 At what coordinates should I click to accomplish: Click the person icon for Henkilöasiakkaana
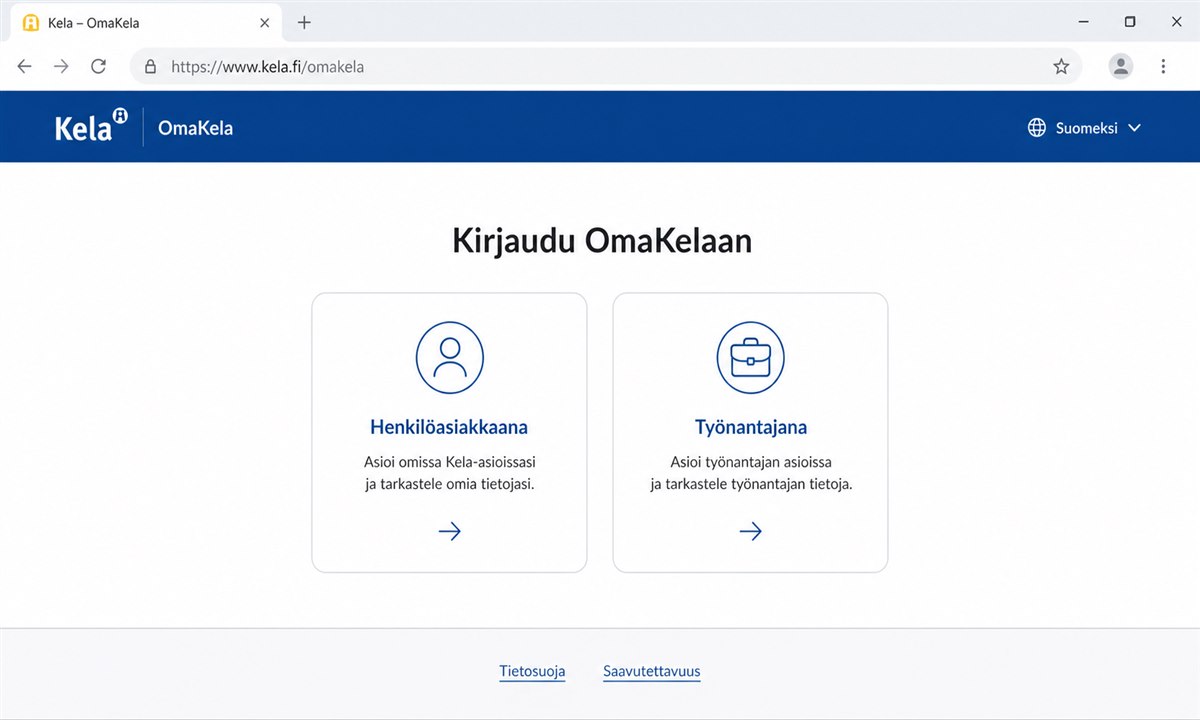(x=450, y=357)
